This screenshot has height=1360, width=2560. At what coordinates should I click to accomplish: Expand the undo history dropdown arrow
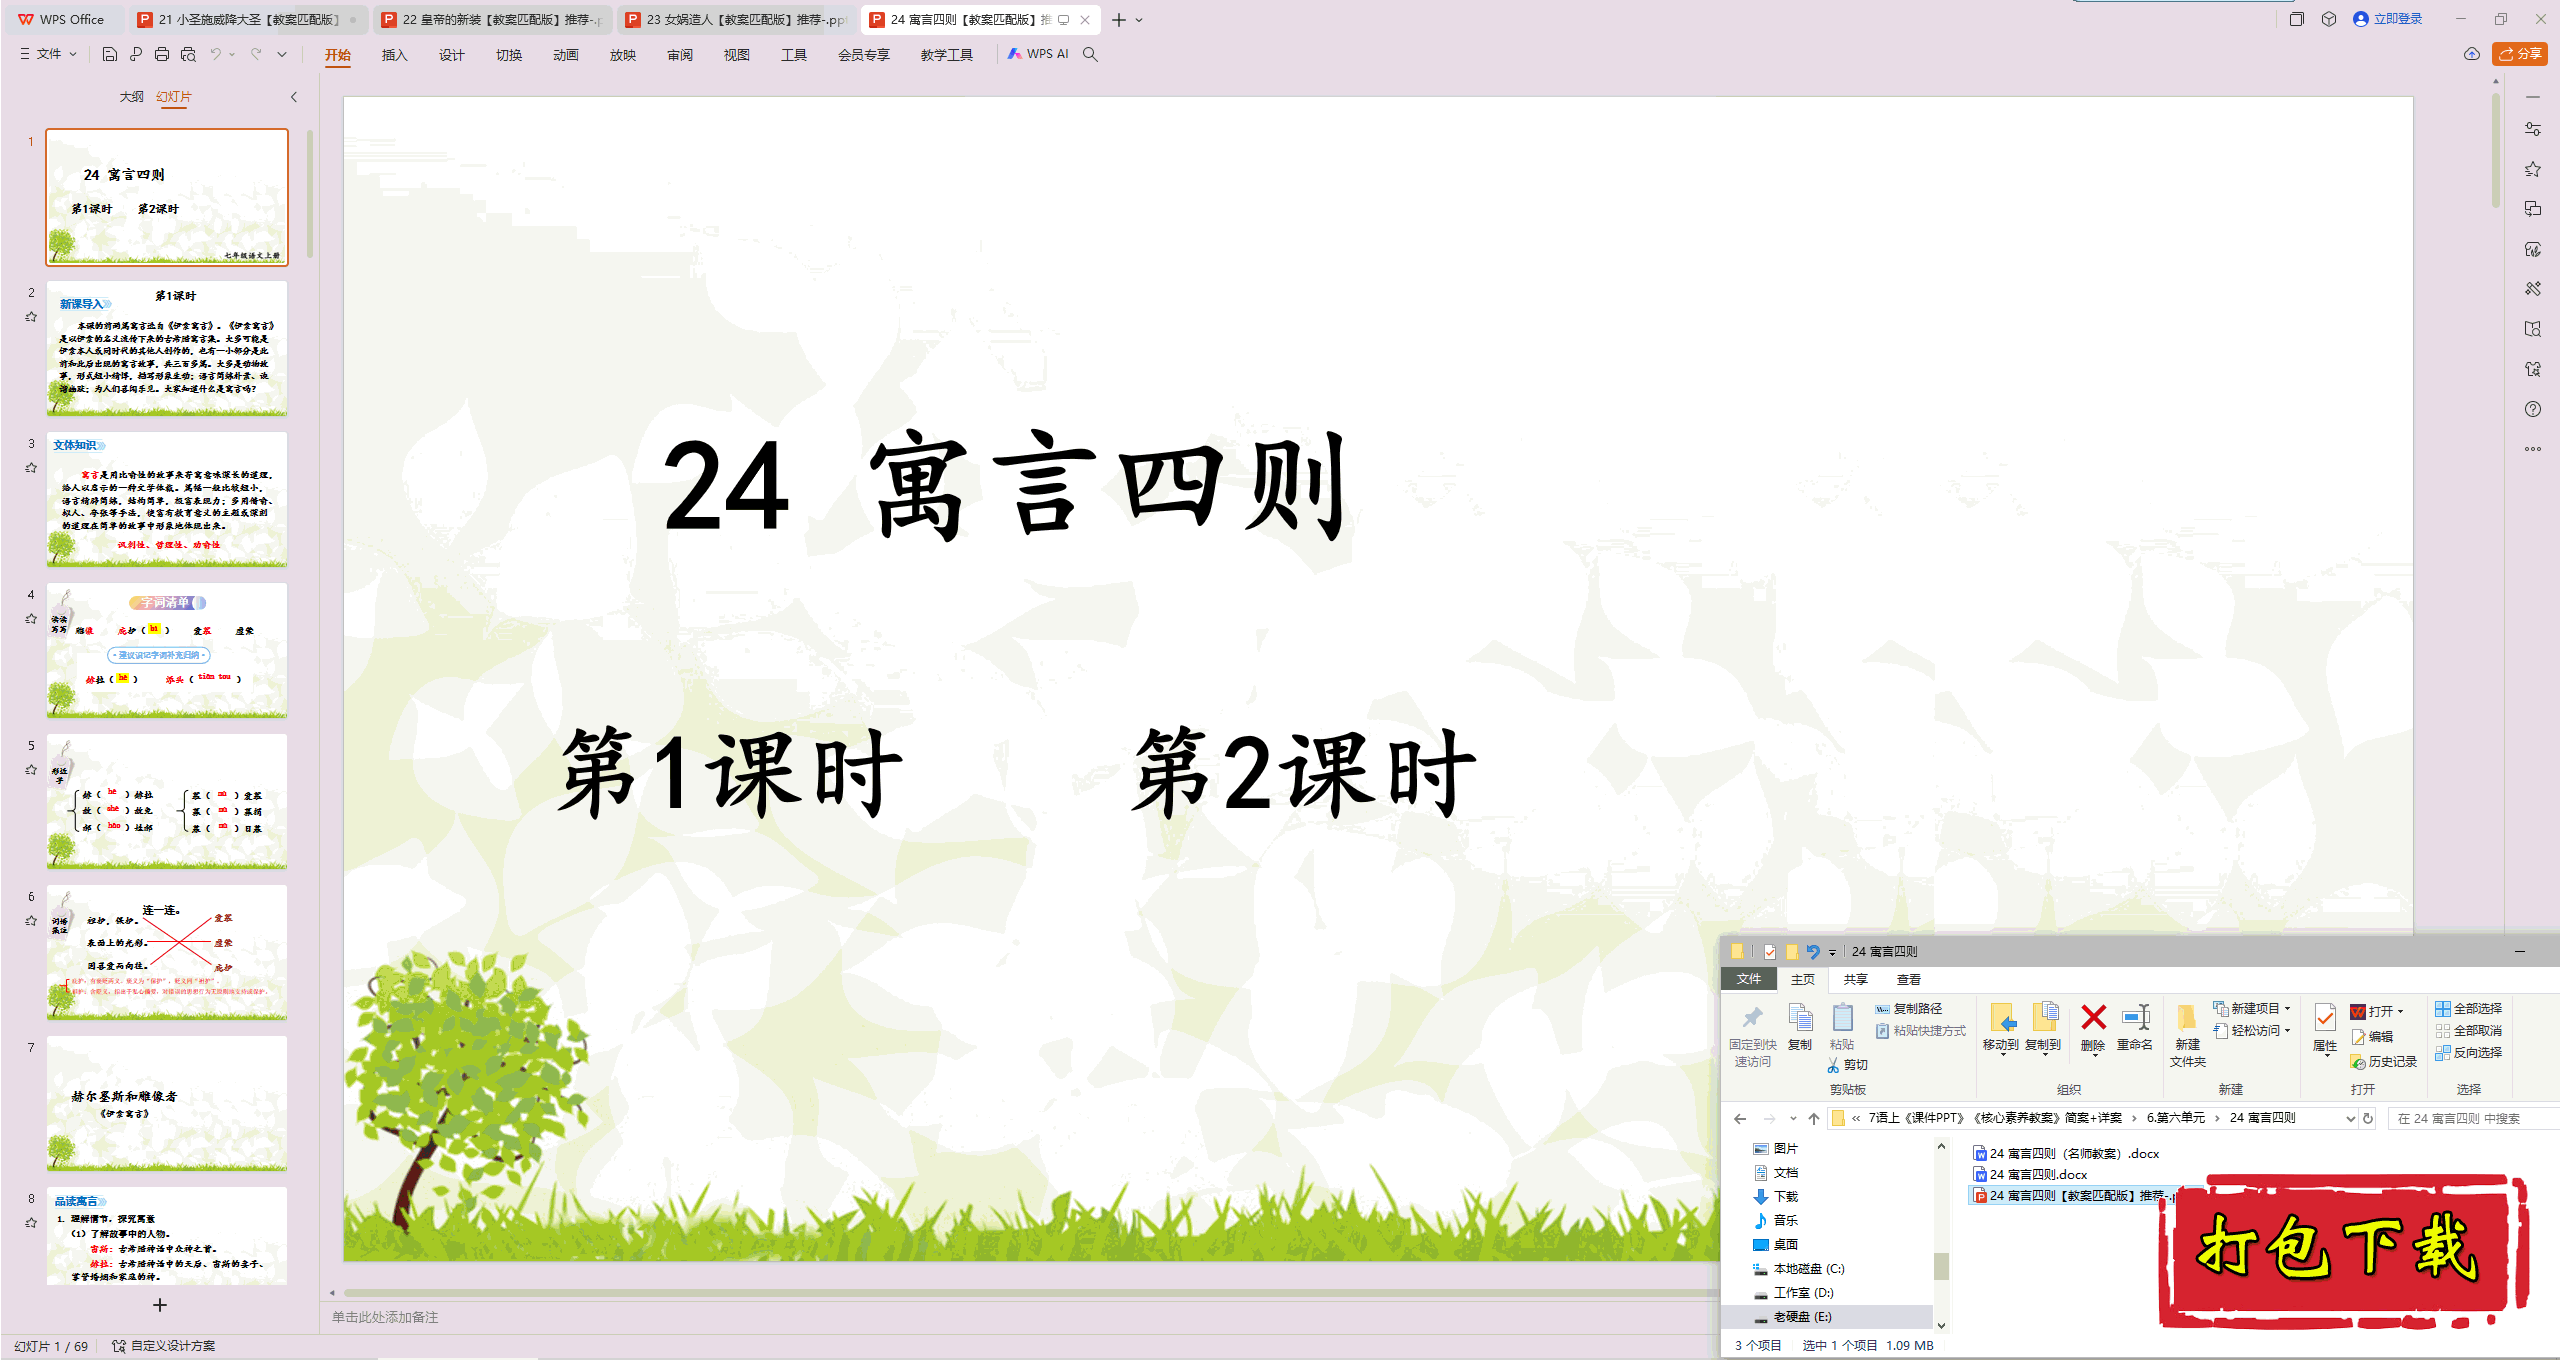pos(232,54)
